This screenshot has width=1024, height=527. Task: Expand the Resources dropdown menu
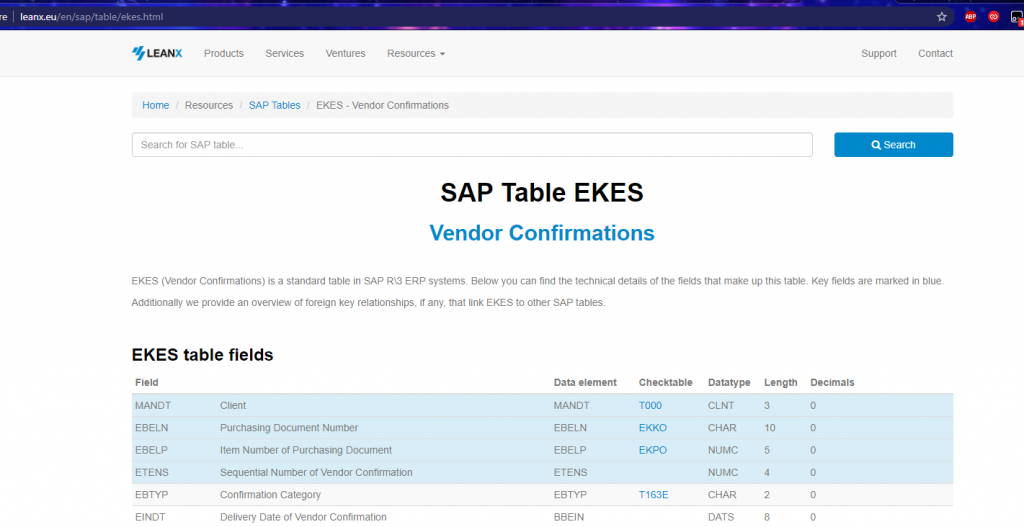(x=416, y=54)
